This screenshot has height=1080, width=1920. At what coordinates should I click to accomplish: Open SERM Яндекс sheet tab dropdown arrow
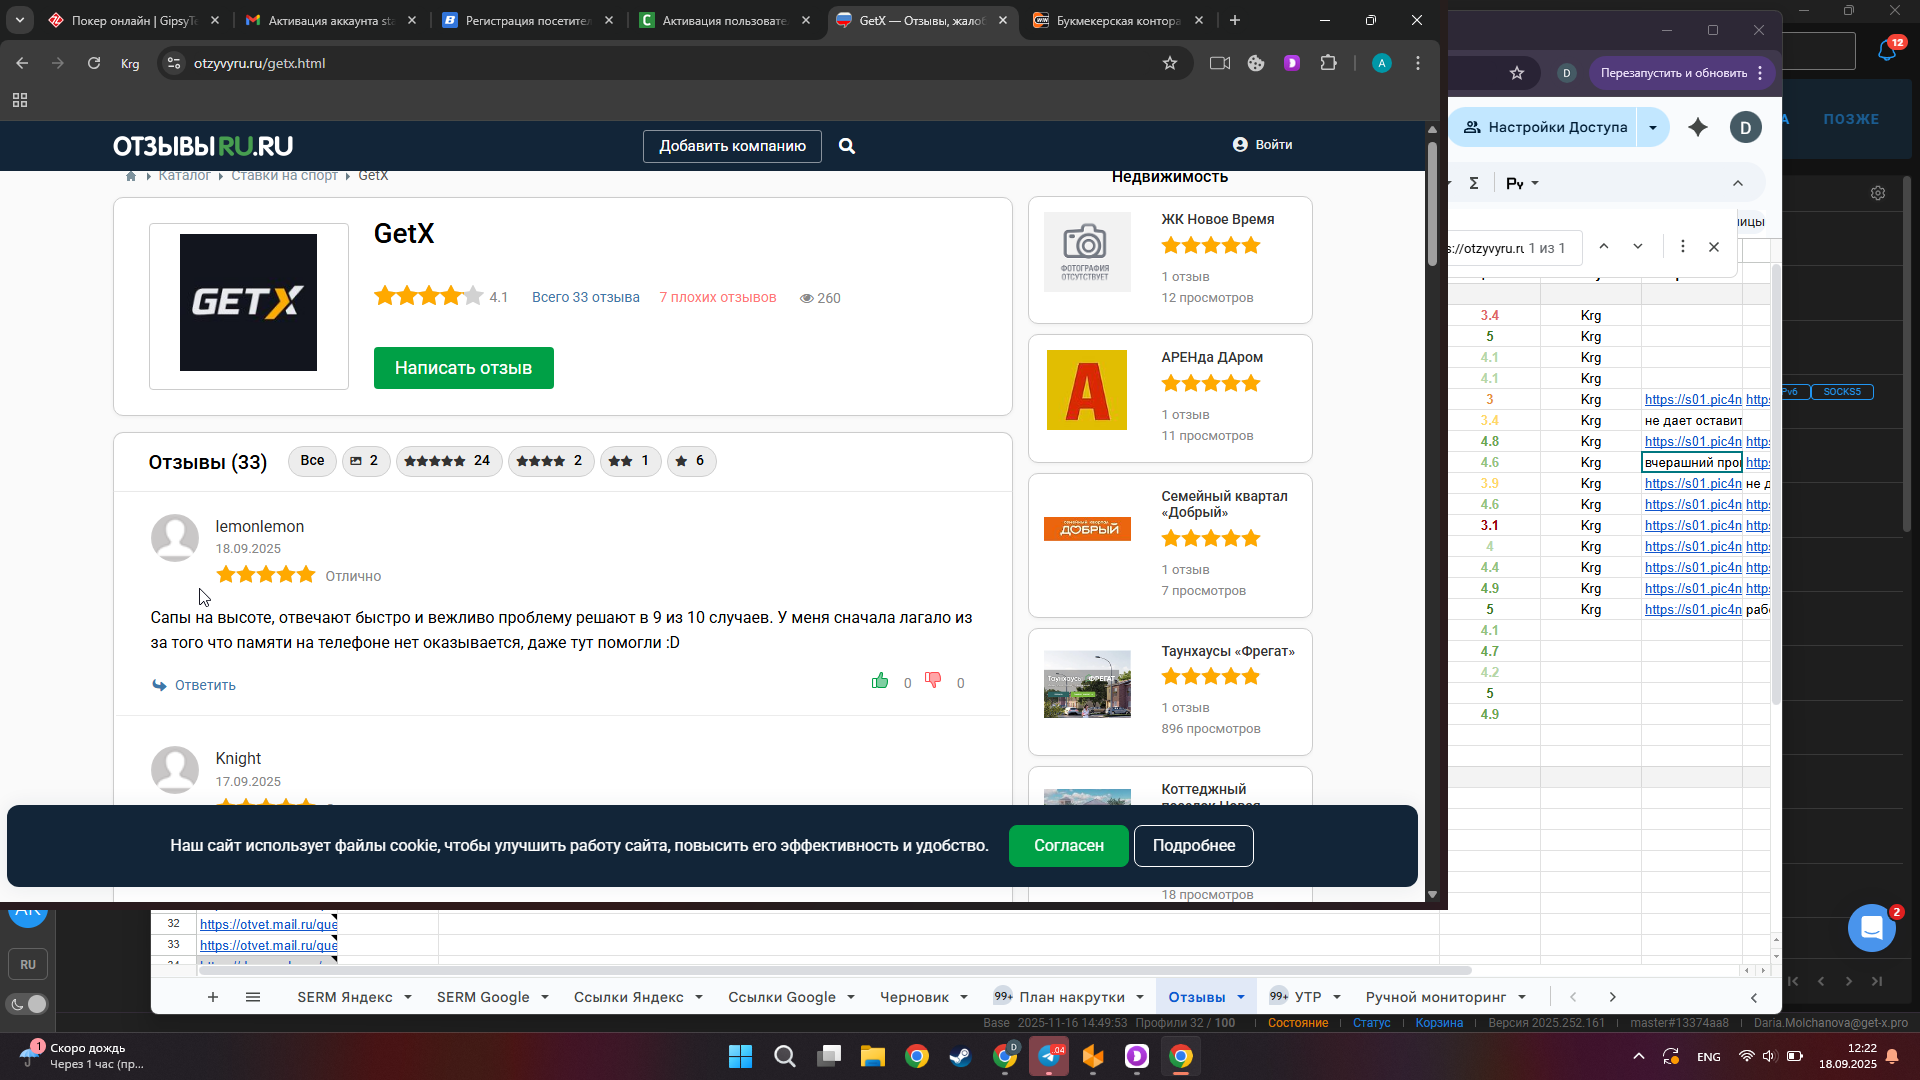click(x=408, y=997)
